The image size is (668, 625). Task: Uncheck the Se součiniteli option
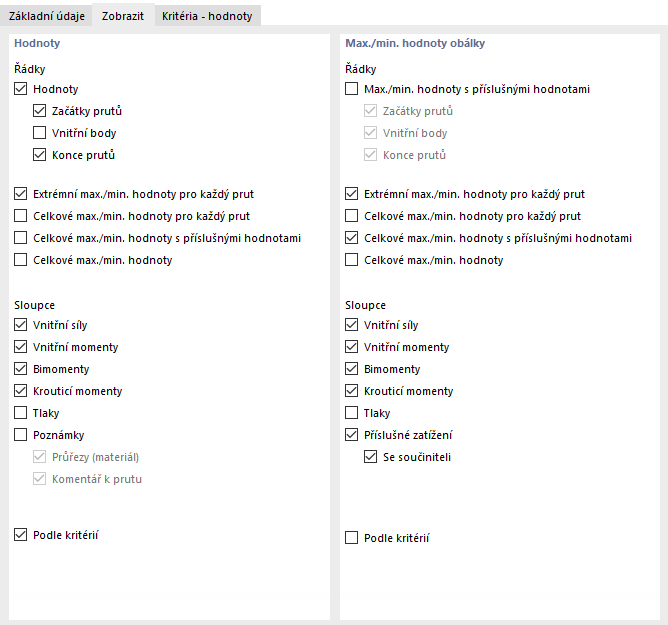371,457
